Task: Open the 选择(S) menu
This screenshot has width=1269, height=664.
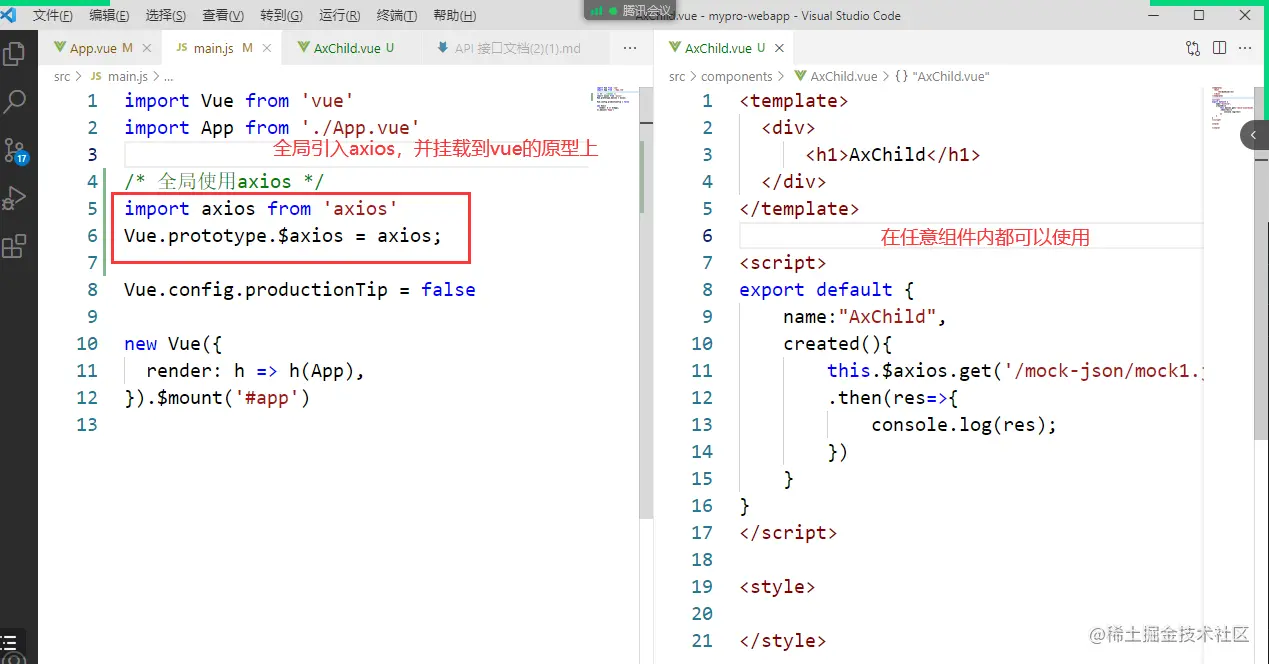Action: coord(166,16)
